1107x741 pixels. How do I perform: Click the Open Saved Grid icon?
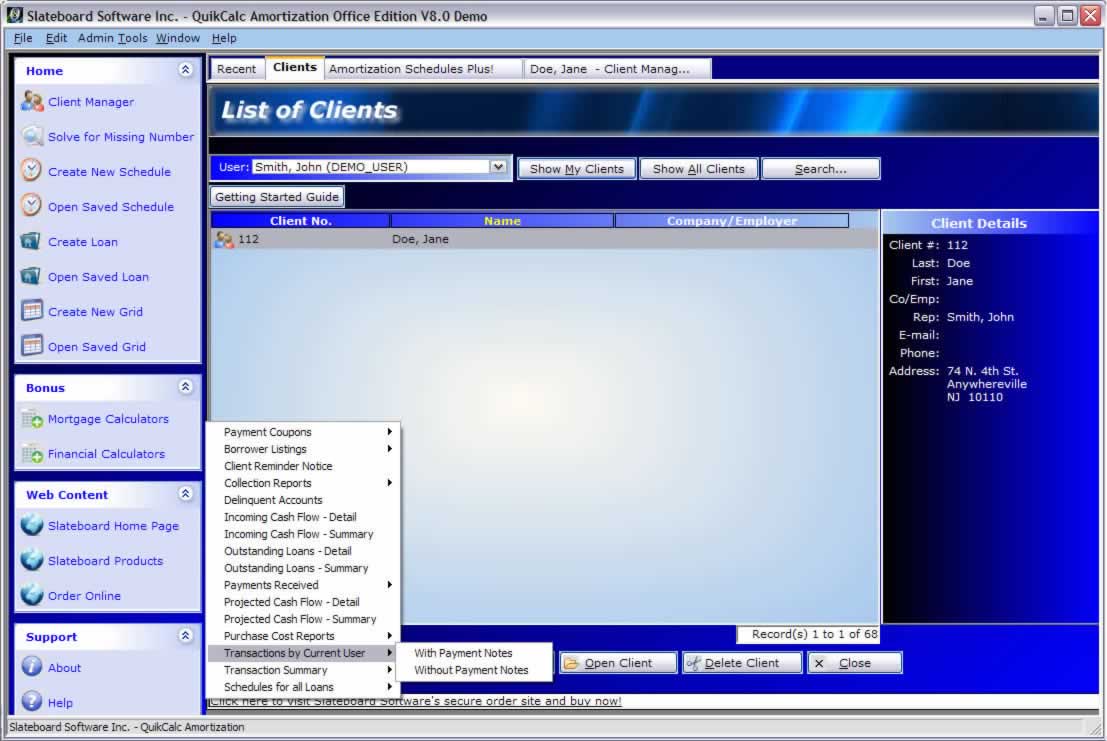pos(32,346)
